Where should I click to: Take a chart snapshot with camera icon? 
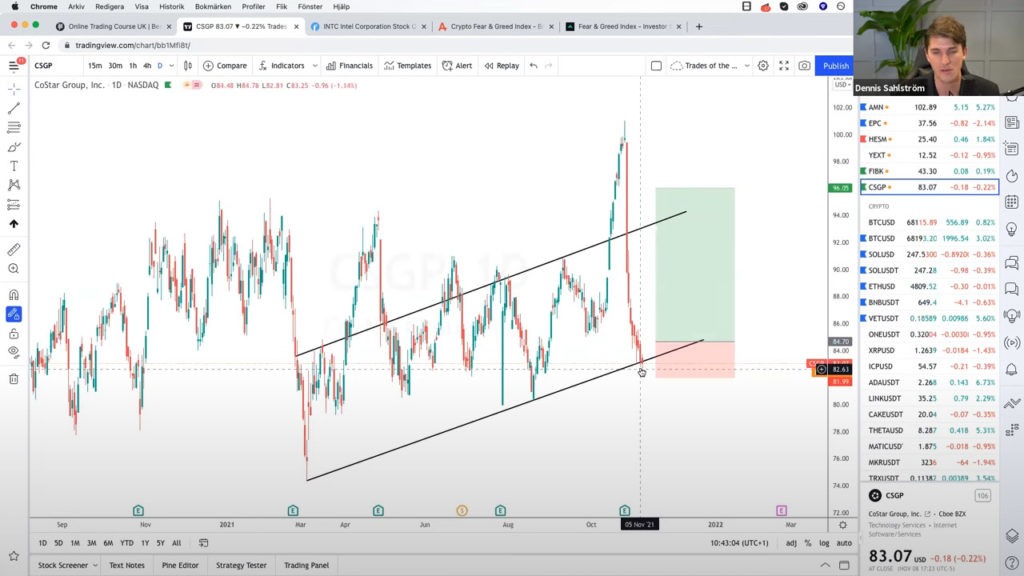805,65
